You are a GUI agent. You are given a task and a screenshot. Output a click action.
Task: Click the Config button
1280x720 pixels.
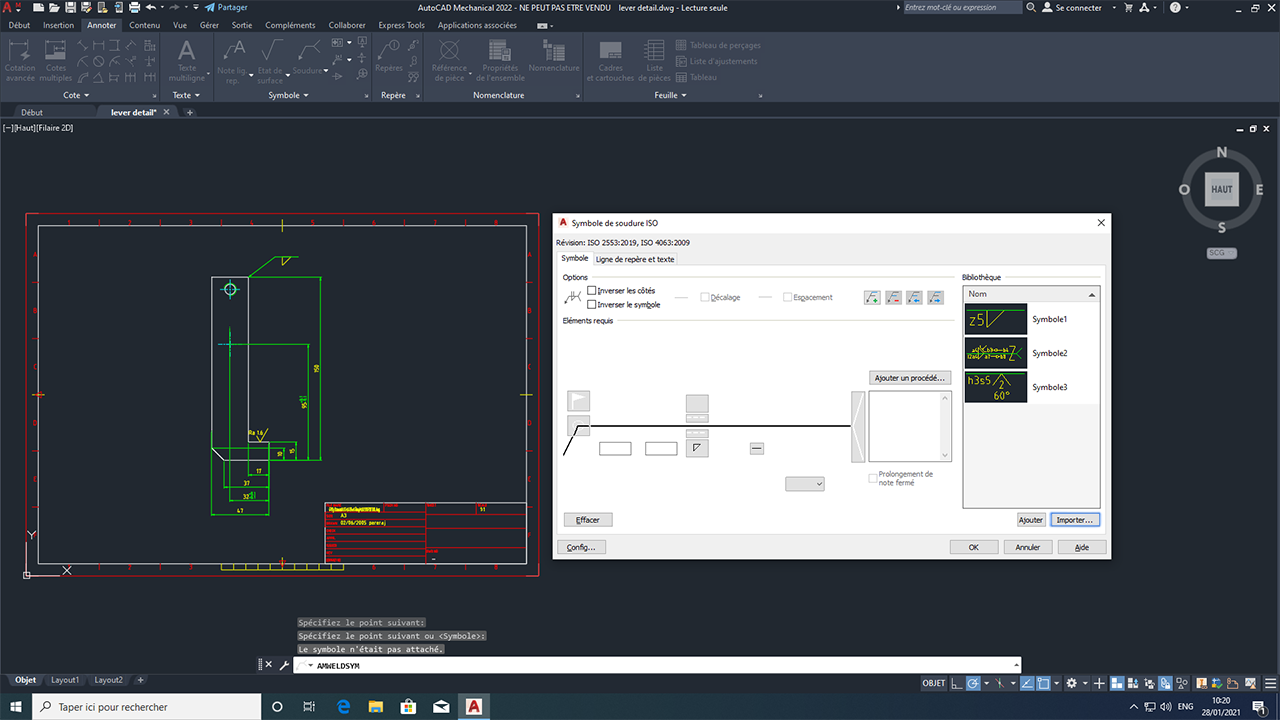tap(581, 547)
